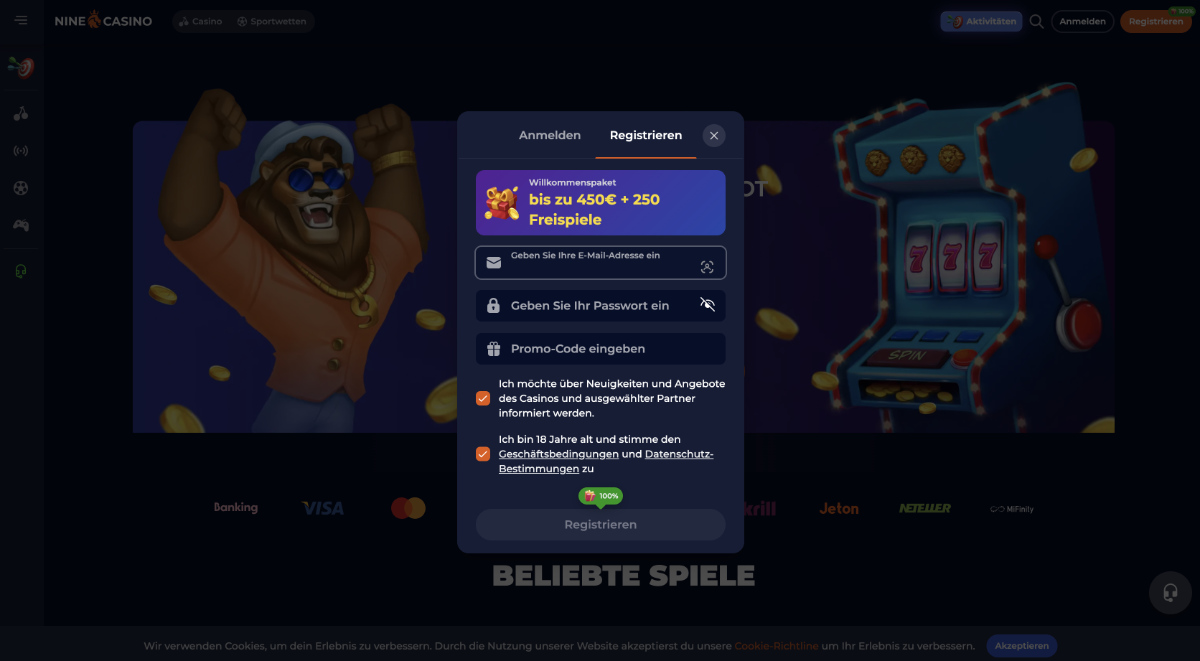Uncheck the news and offers checkbox
The width and height of the screenshot is (1200, 661).
click(483, 398)
